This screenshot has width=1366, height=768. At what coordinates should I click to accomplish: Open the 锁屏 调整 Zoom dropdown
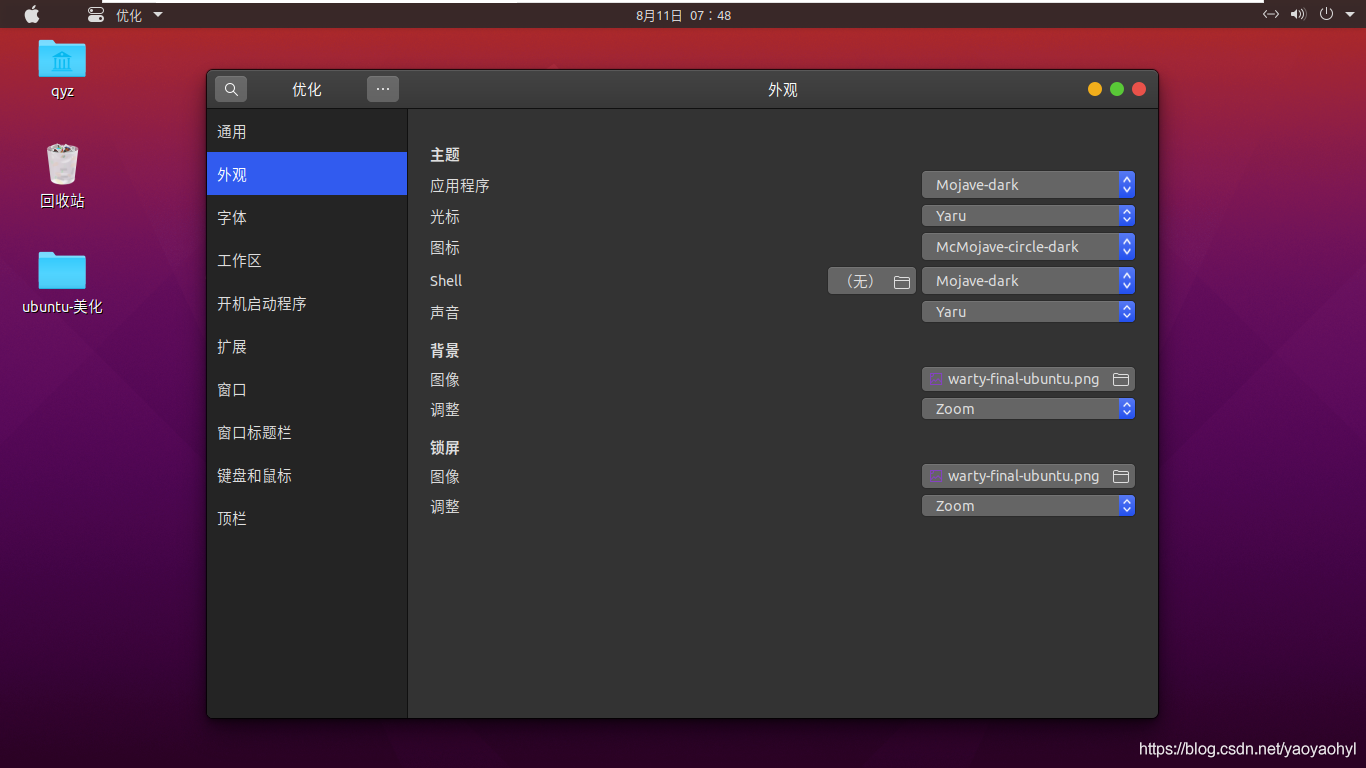coord(1028,505)
